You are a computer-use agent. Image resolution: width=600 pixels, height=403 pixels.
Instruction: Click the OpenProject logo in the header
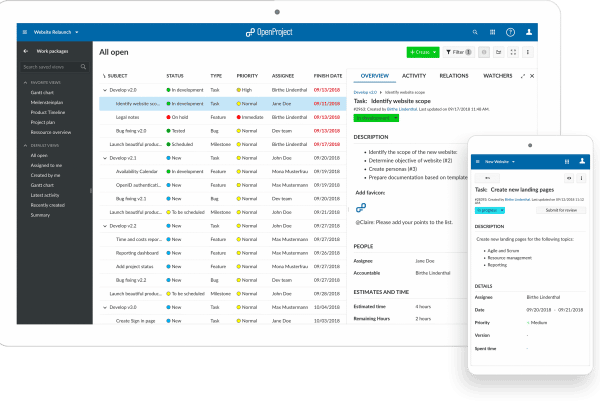click(269, 32)
